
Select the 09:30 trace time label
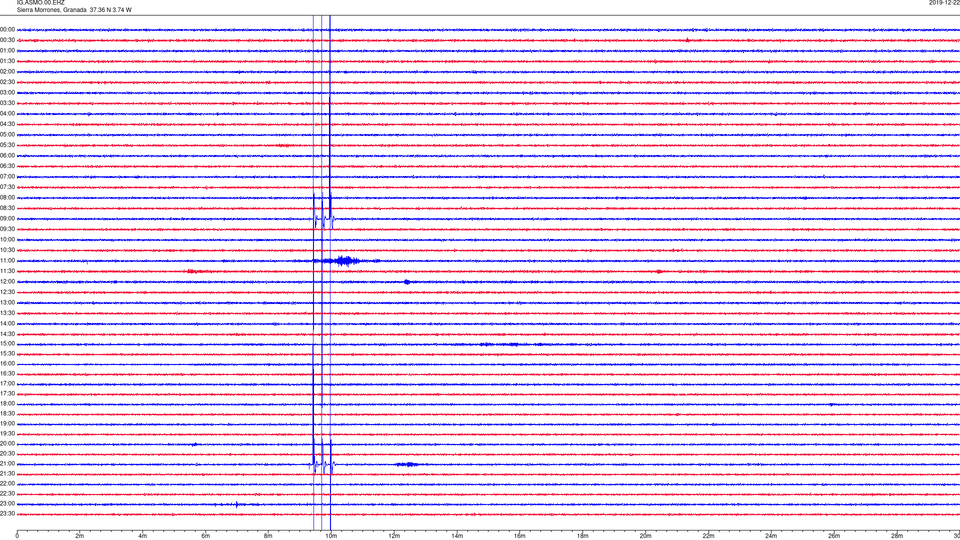(7, 229)
